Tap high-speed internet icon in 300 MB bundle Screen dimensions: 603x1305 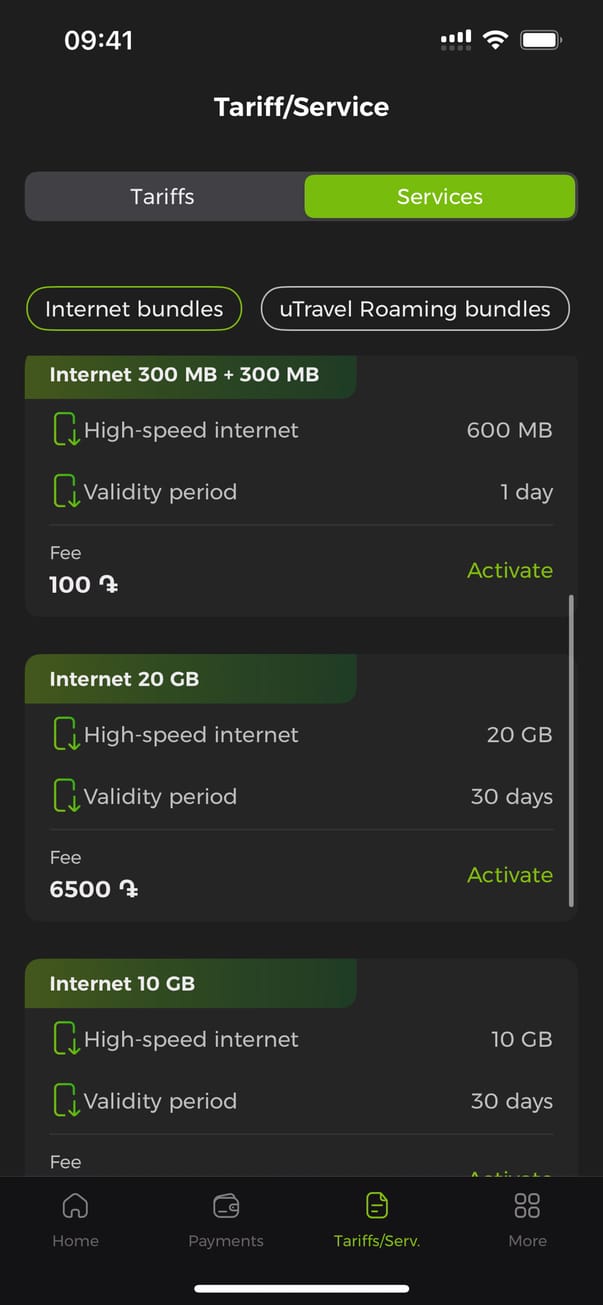66,431
